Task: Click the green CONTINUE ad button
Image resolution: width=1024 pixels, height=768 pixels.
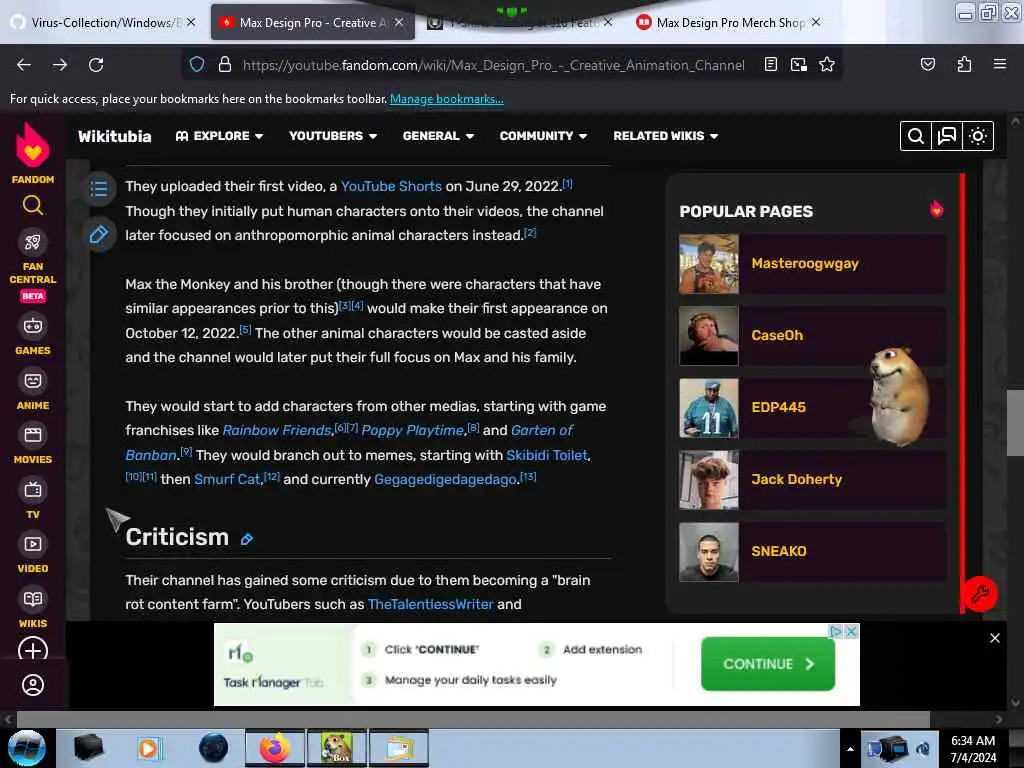Action: click(768, 664)
